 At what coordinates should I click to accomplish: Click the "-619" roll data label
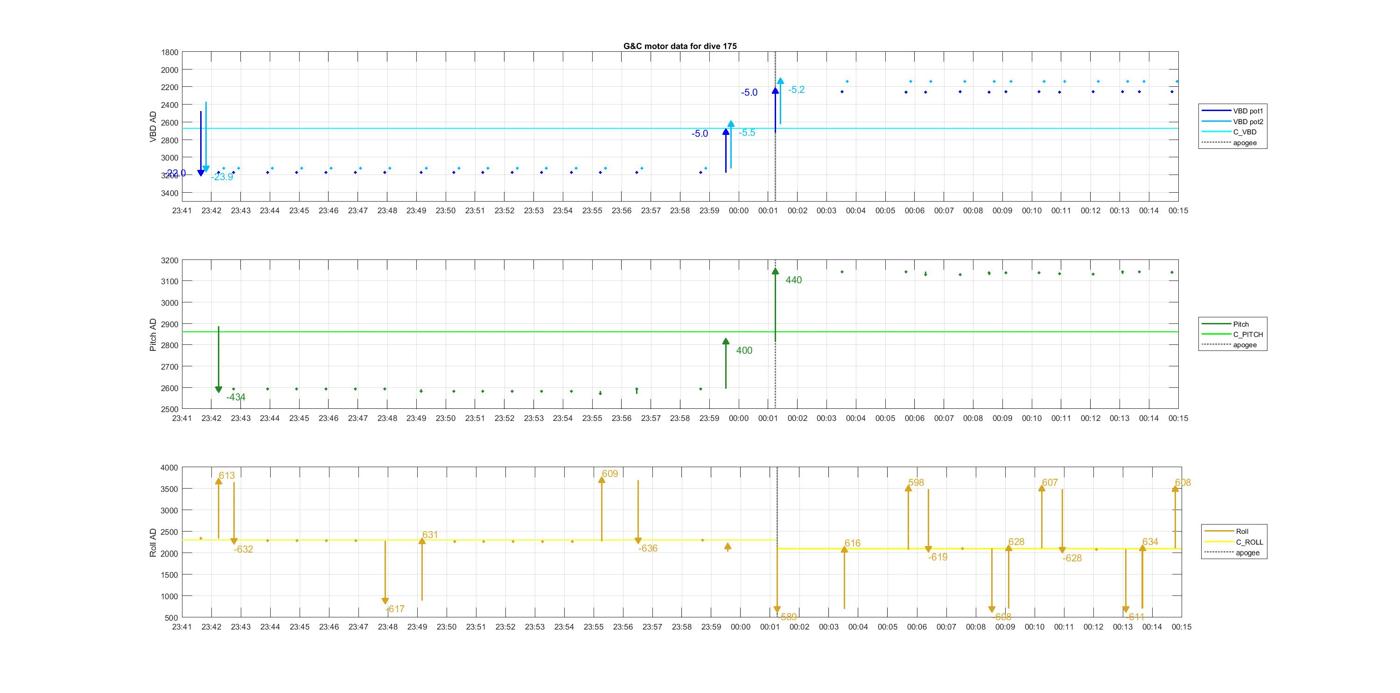(937, 557)
